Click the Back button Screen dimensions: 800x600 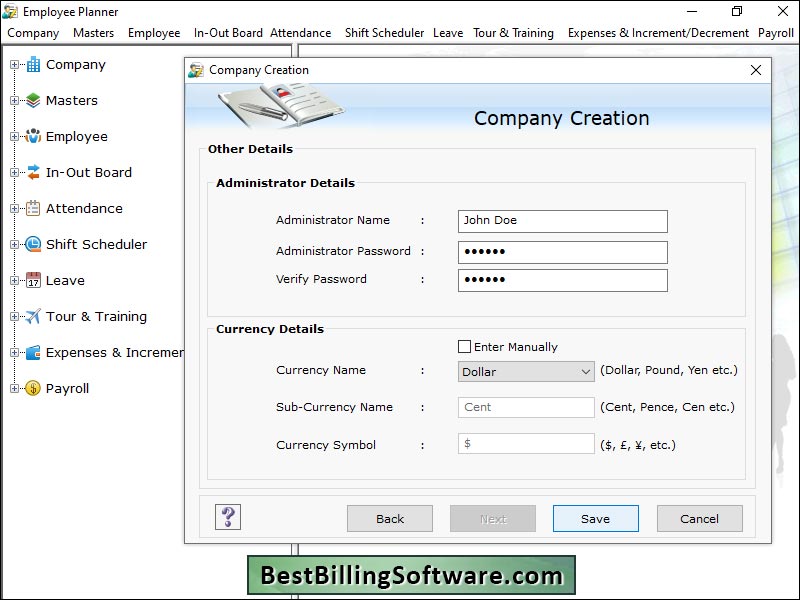tap(389, 518)
